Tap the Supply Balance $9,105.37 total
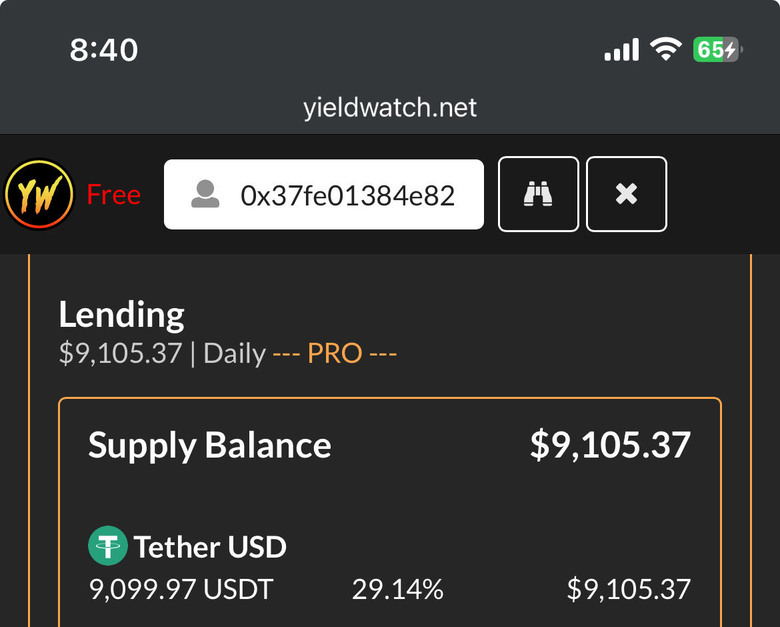 pos(610,445)
